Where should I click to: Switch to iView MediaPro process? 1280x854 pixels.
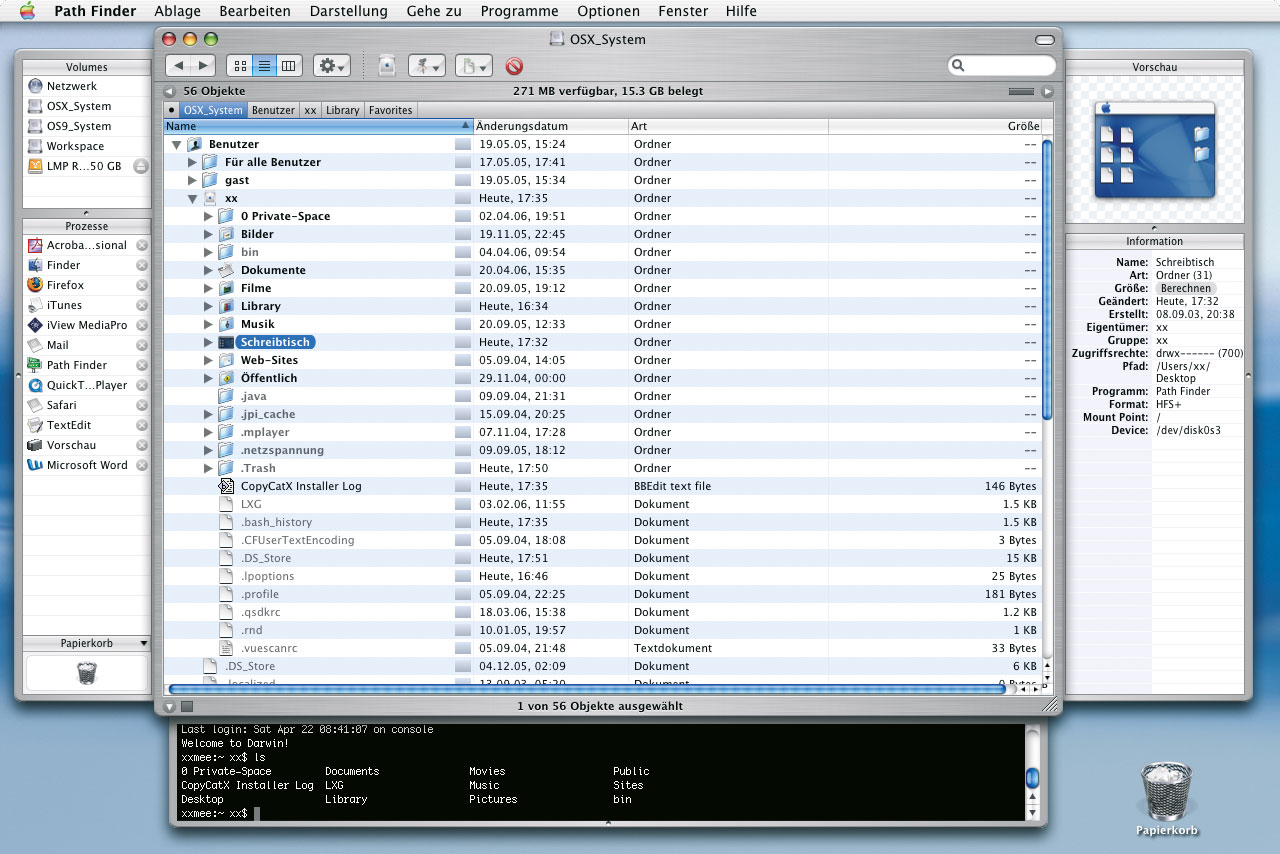tap(87, 325)
